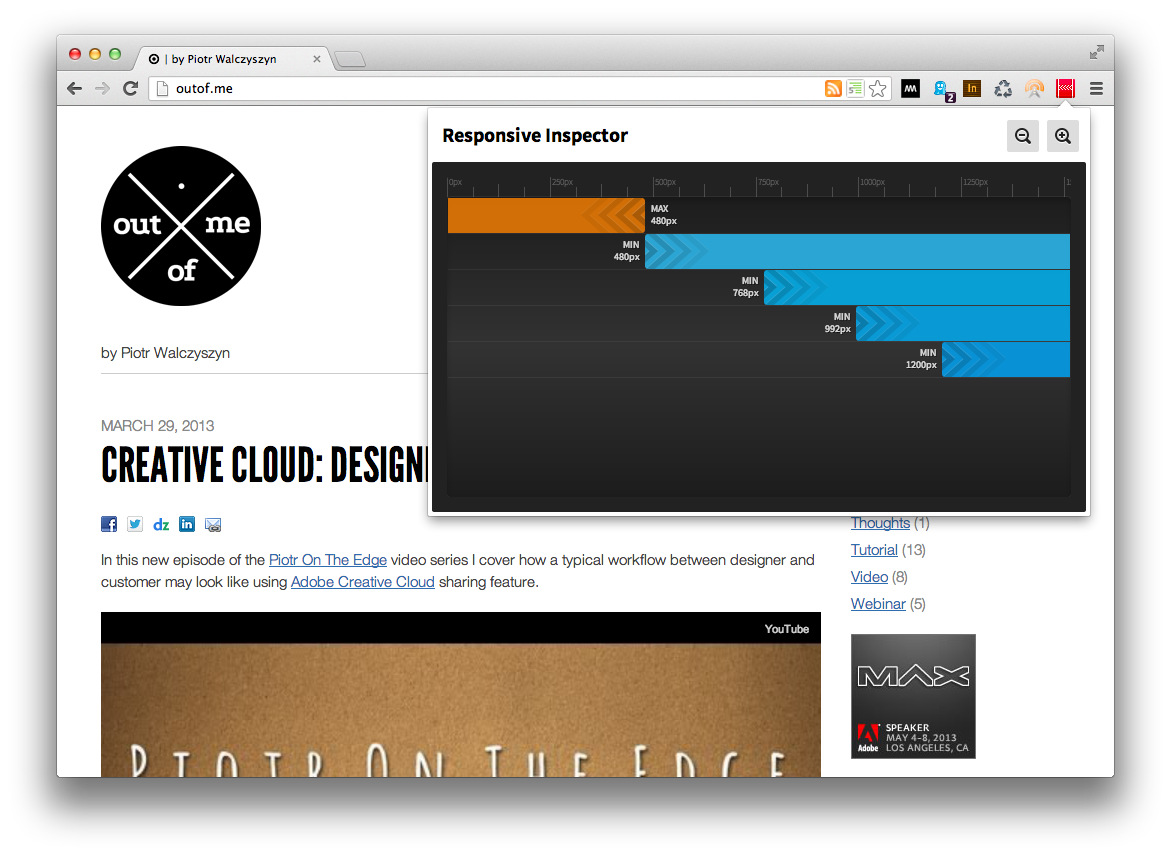This screenshot has height=856, width=1171.
Task: Open the Thoughts category link
Action: click(x=880, y=523)
